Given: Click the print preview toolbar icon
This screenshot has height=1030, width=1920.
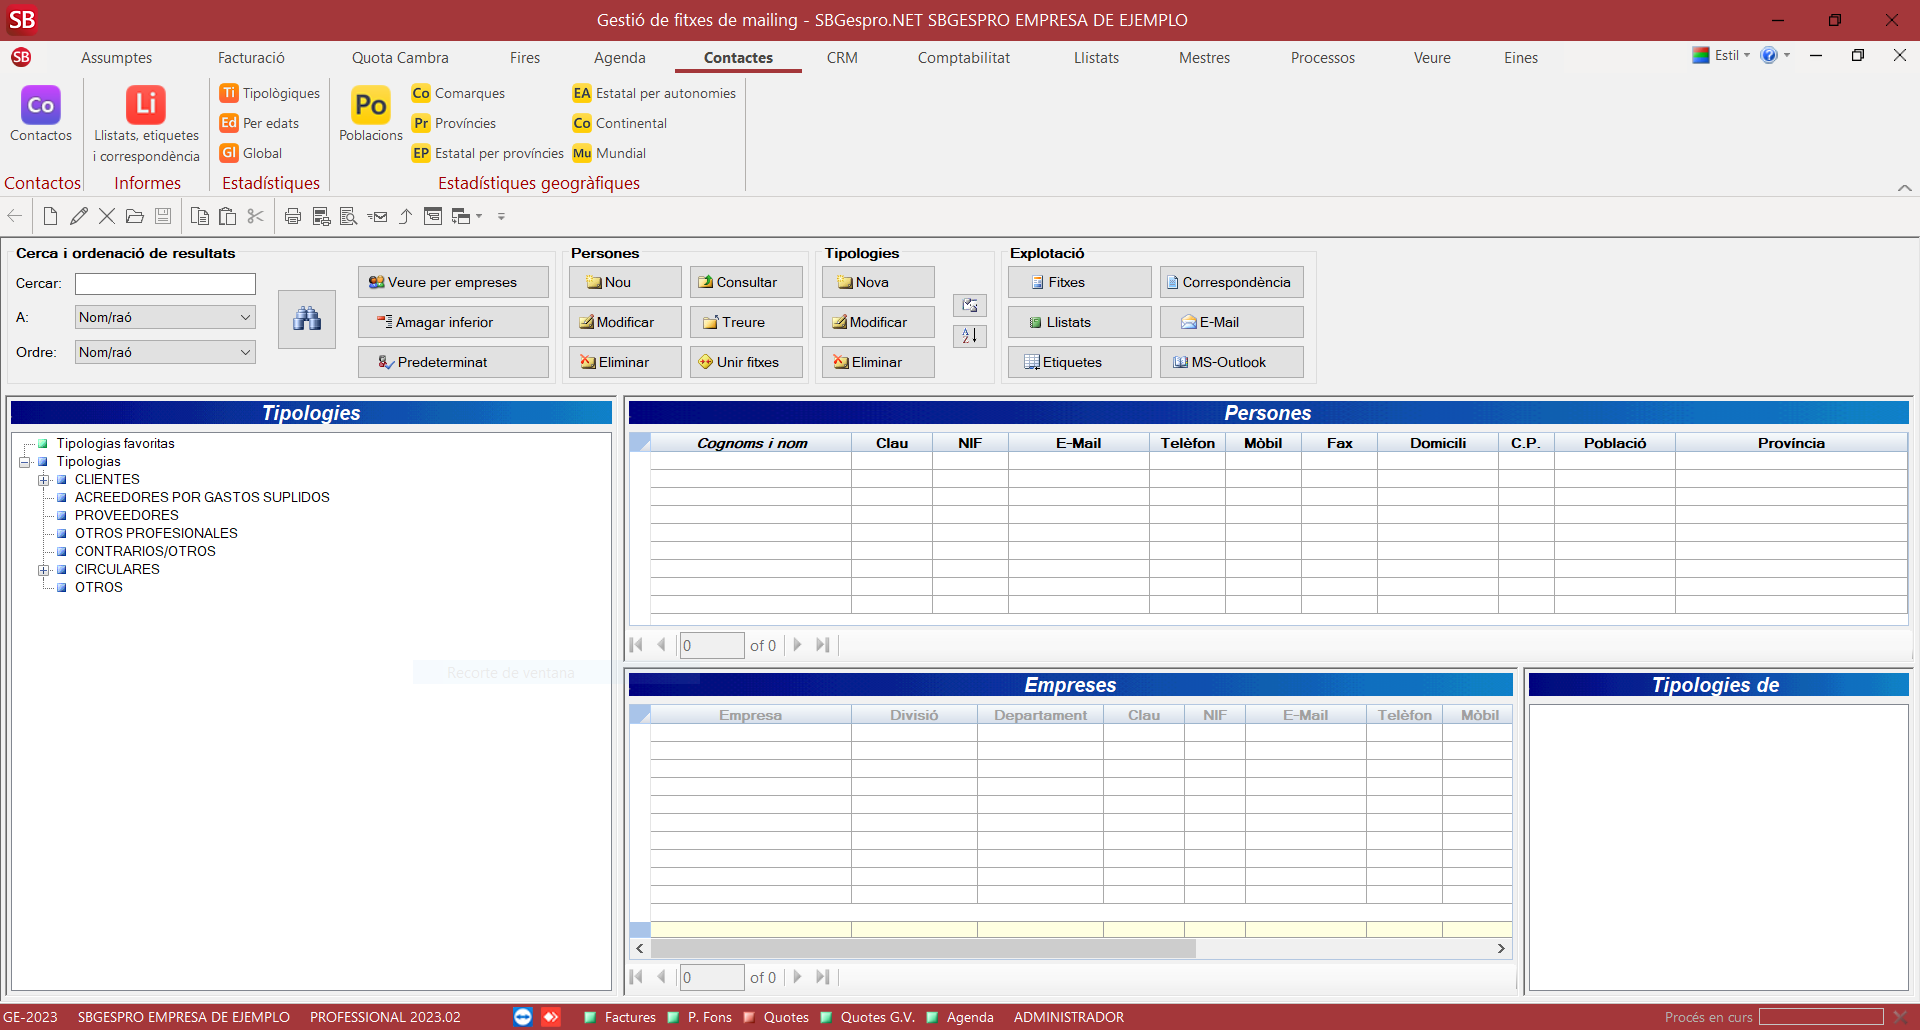Looking at the screenshot, I should click(x=348, y=216).
